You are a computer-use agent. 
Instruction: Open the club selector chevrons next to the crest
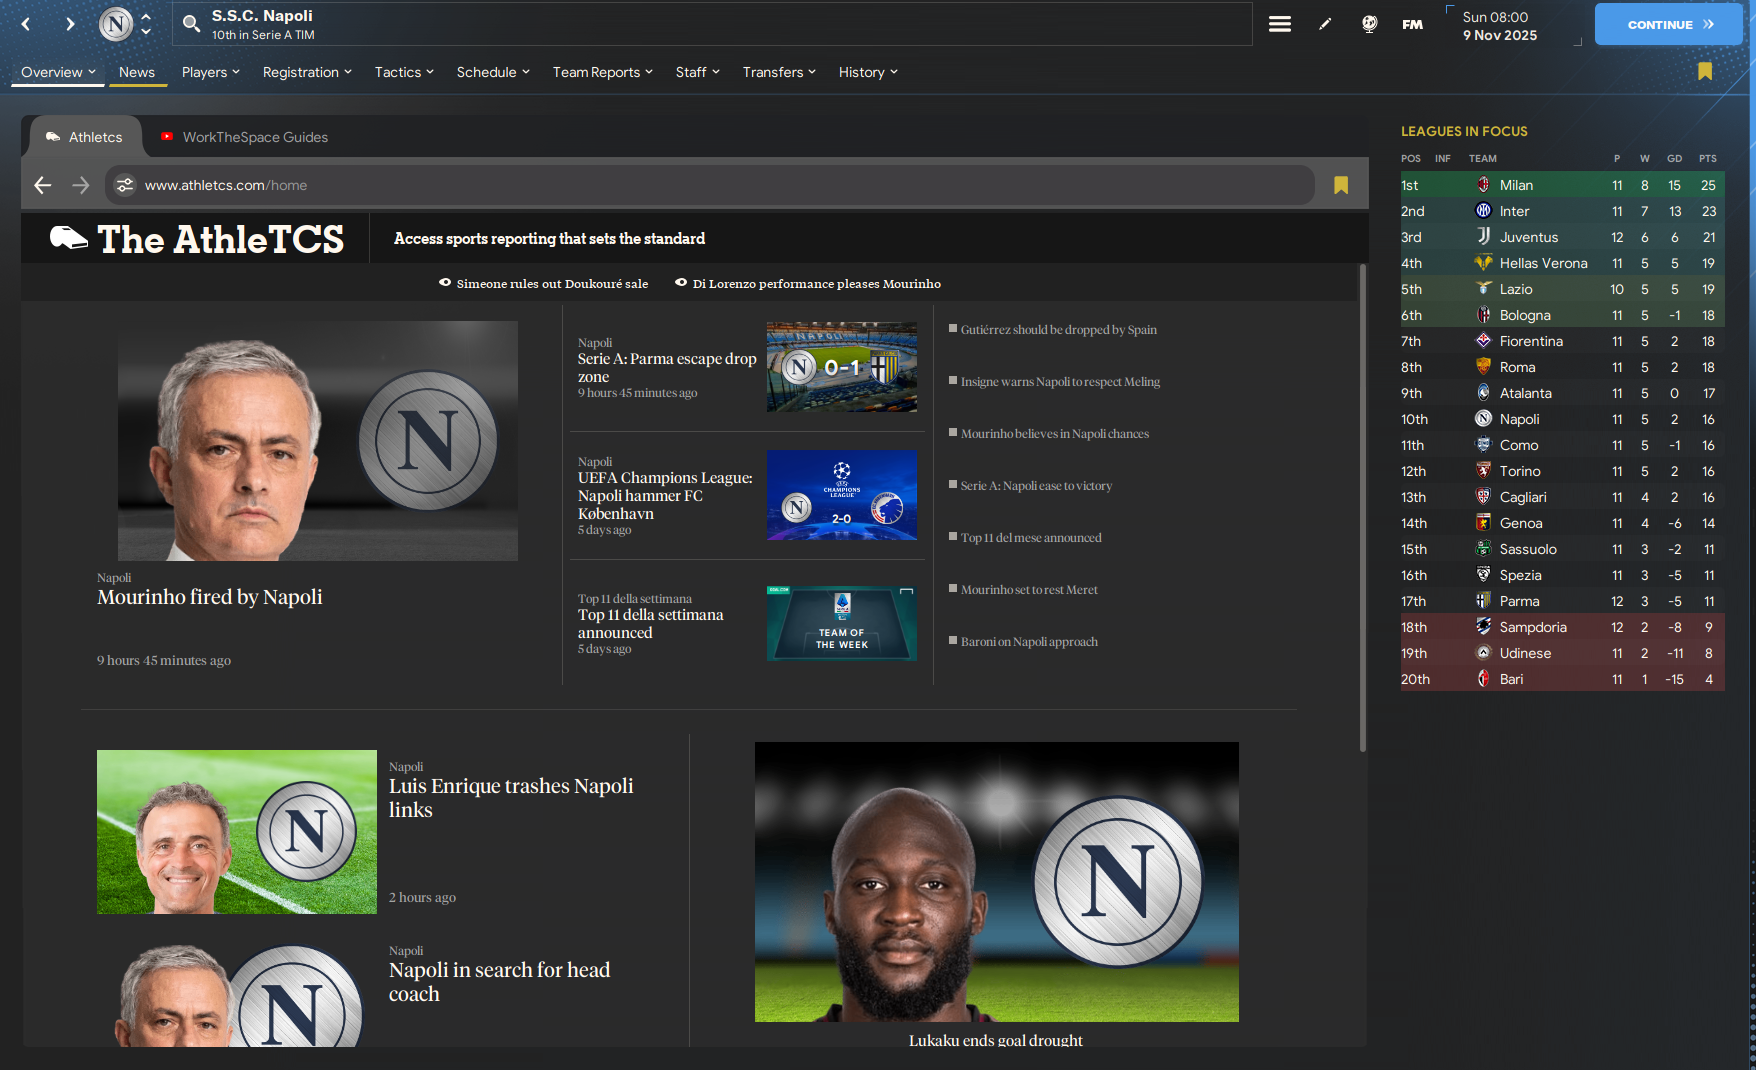[146, 24]
